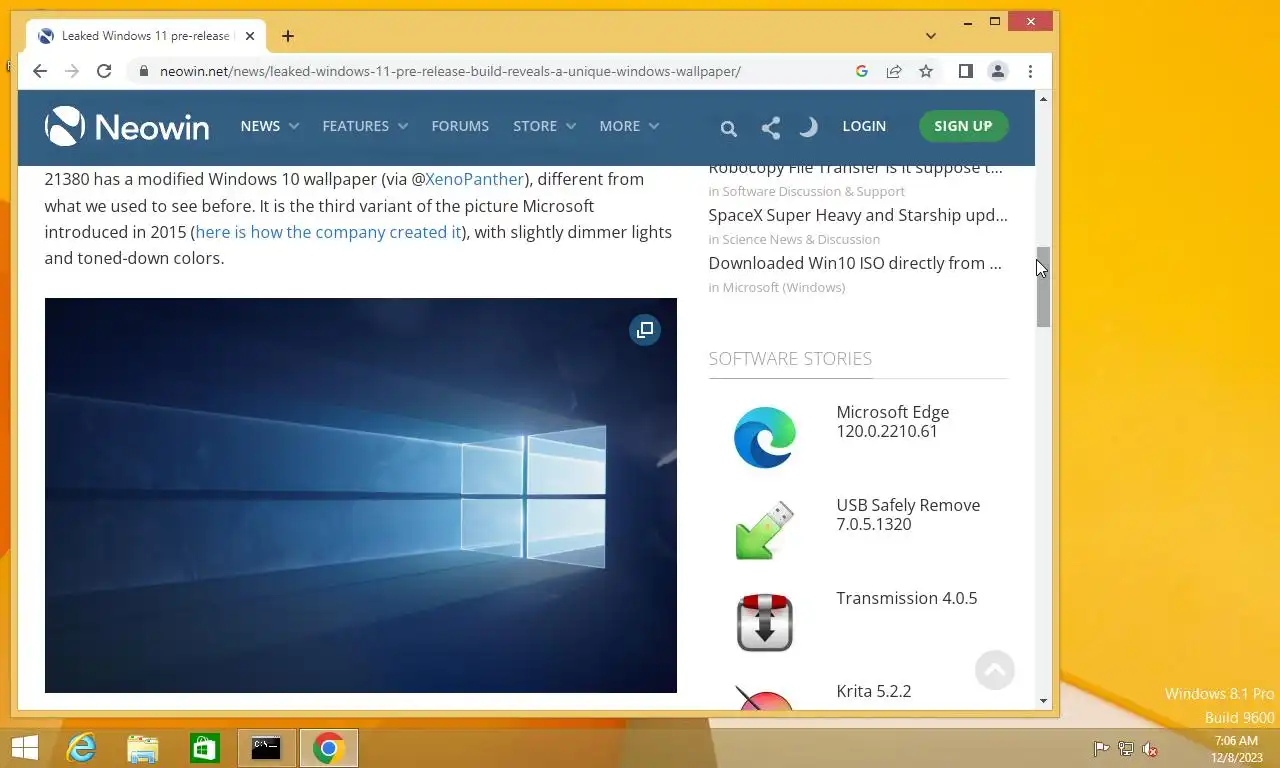Share this page via address bar icon
Image resolution: width=1280 pixels, height=768 pixels.
pos(894,71)
